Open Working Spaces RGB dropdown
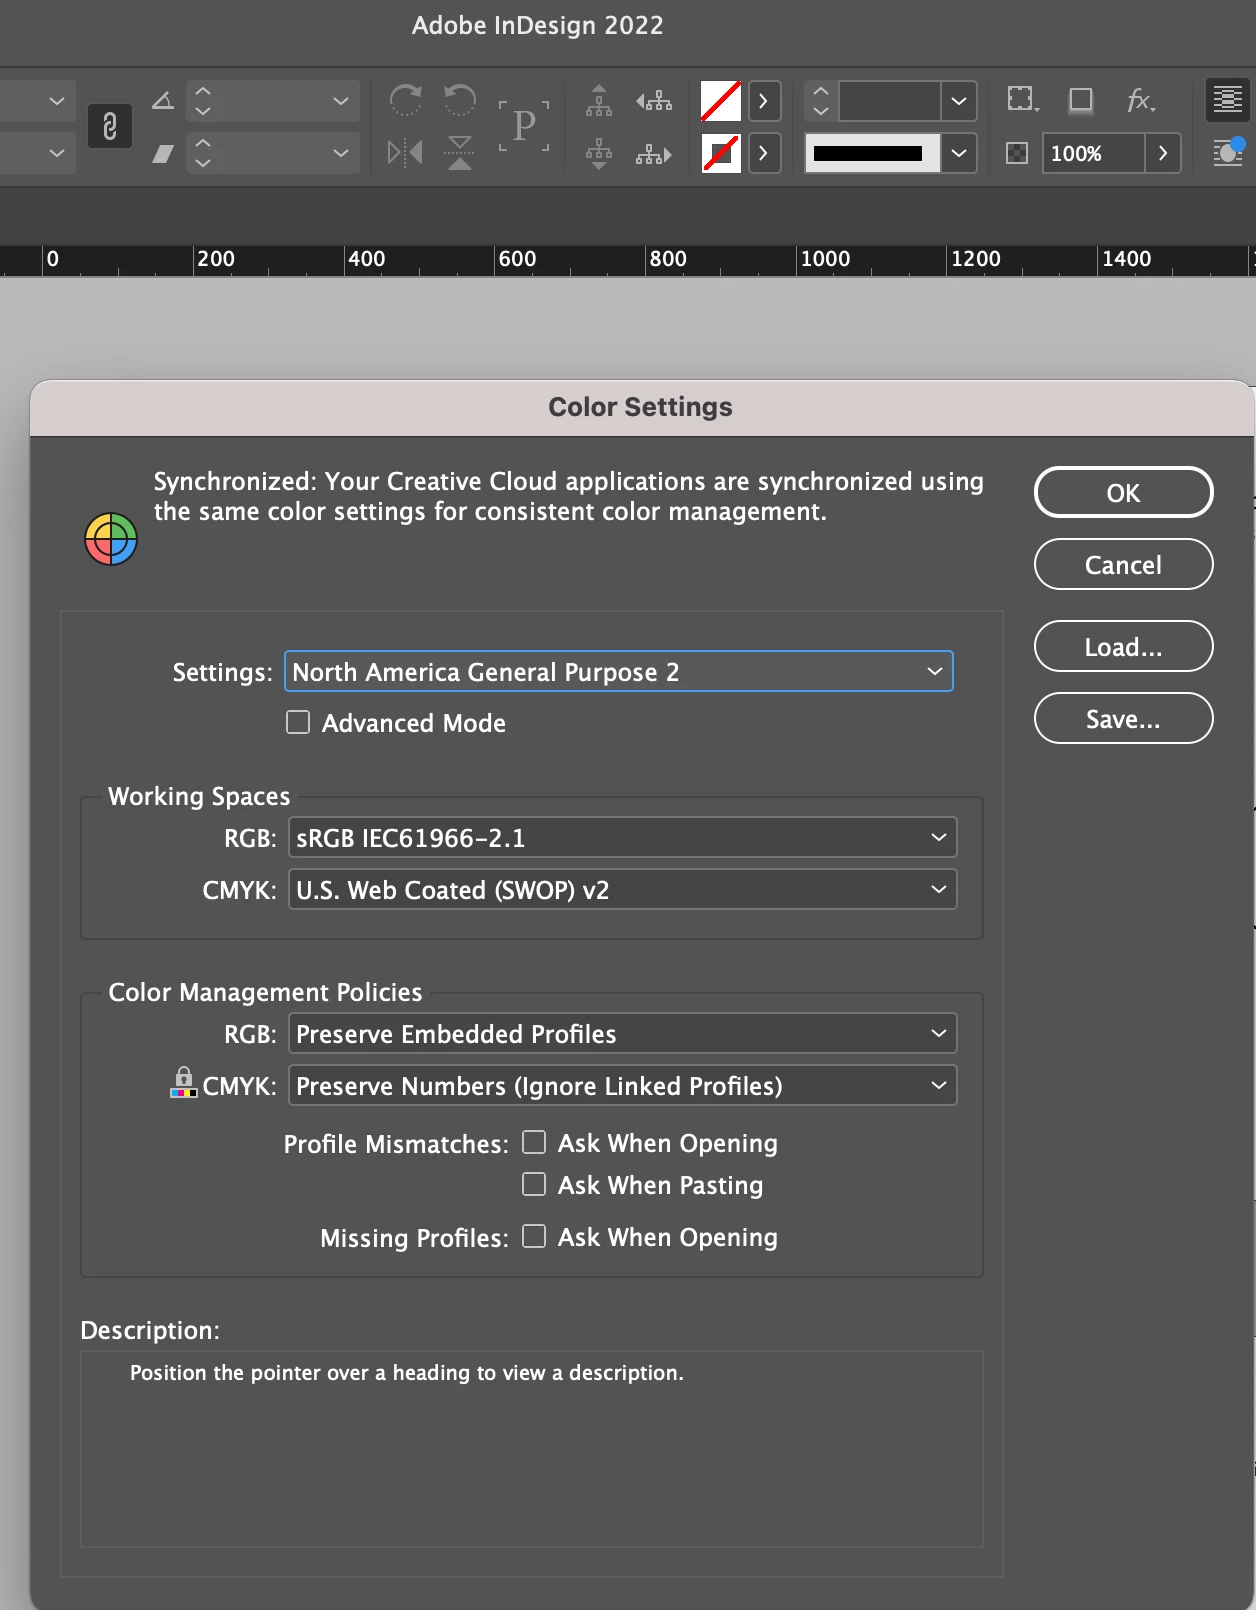1256x1610 pixels. [623, 837]
